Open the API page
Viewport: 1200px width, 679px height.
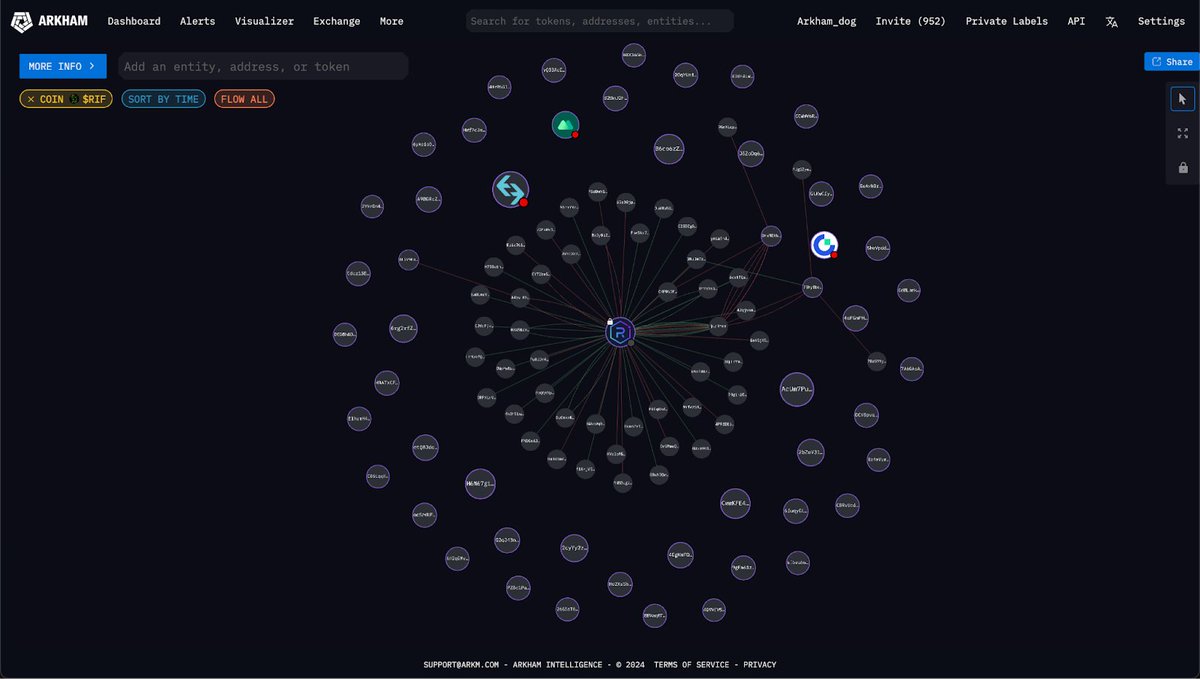click(1076, 21)
